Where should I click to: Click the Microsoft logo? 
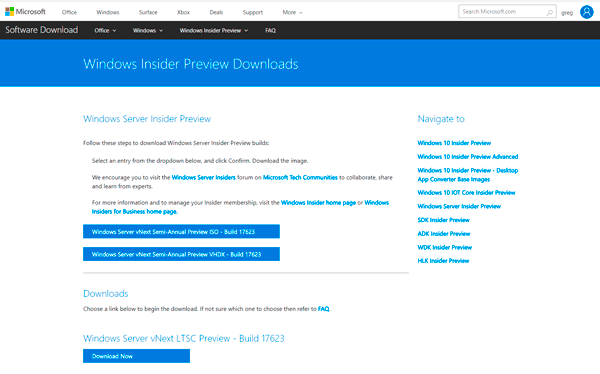(25, 12)
